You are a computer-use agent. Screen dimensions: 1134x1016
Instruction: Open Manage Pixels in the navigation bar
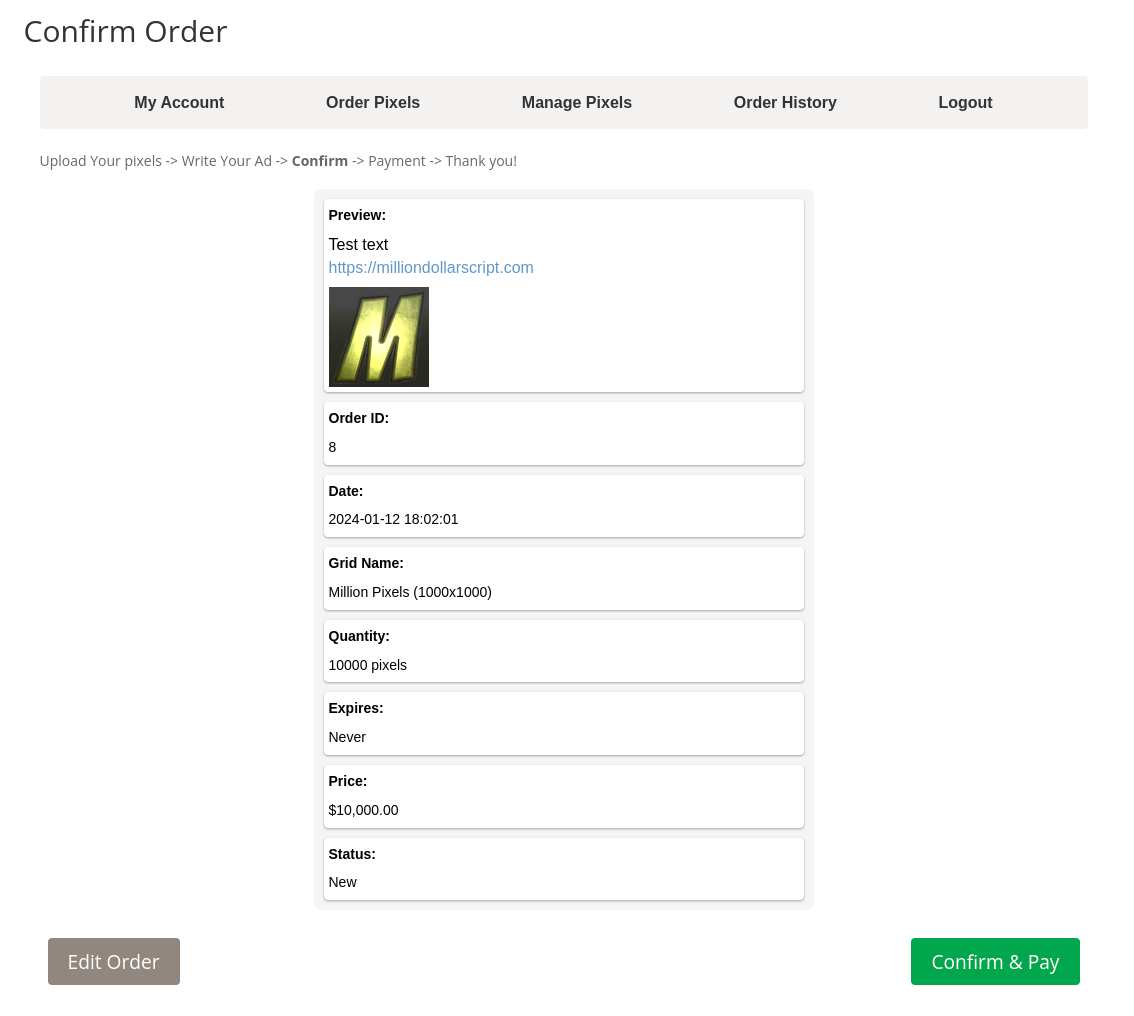(x=576, y=102)
